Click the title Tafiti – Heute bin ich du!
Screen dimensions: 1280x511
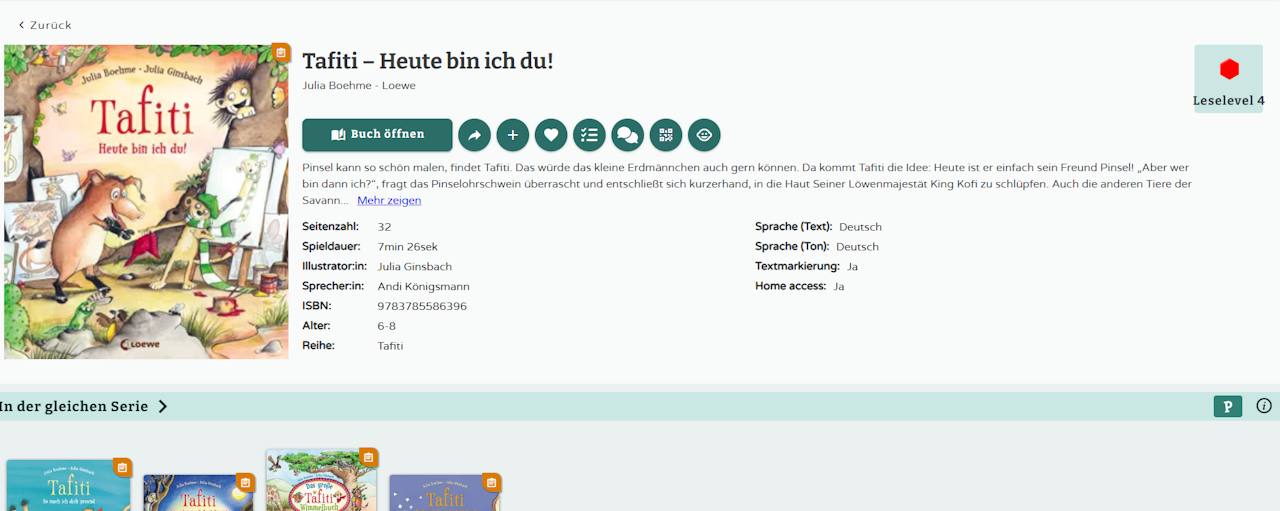click(428, 61)
